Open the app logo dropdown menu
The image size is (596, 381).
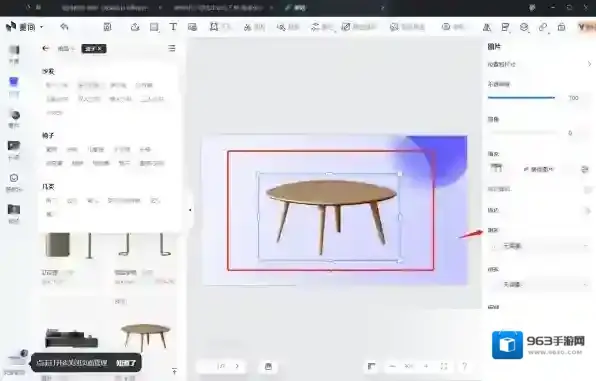point(25,27)
